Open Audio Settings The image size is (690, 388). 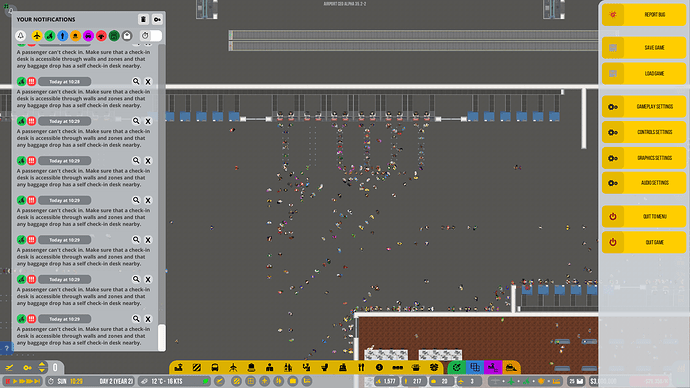coord(644,183)
